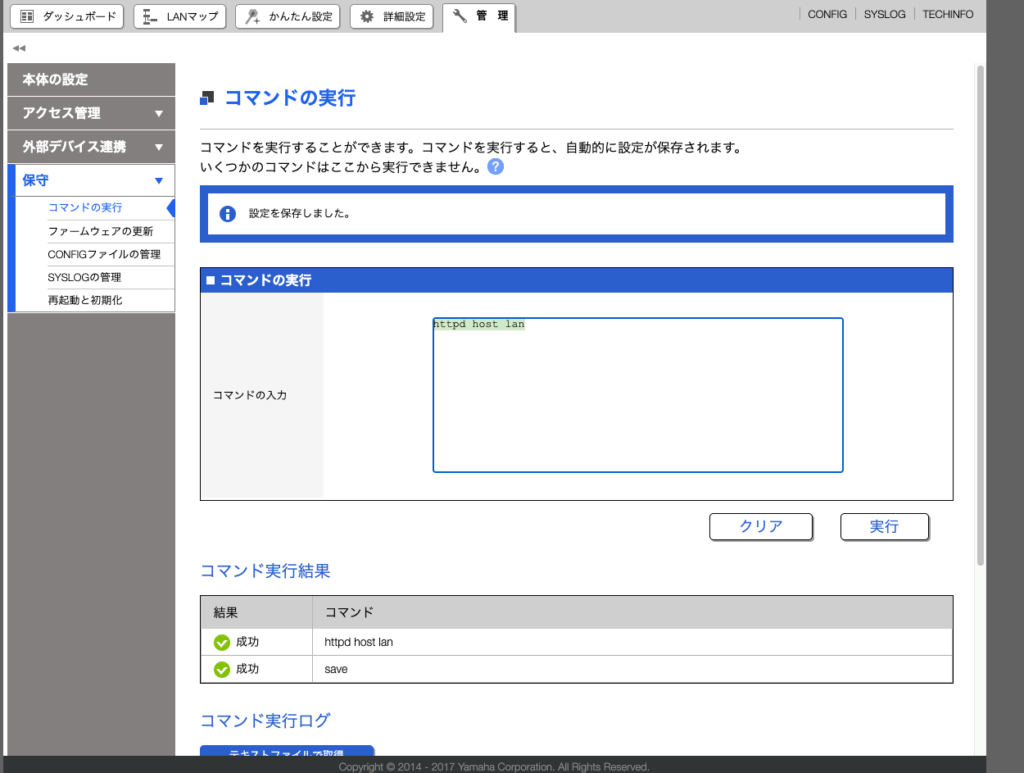The width and height of the screenshot is (1024, 773).
Task: Open the CONFIG link
Action: pyautogui.click(x=827, y=15)
